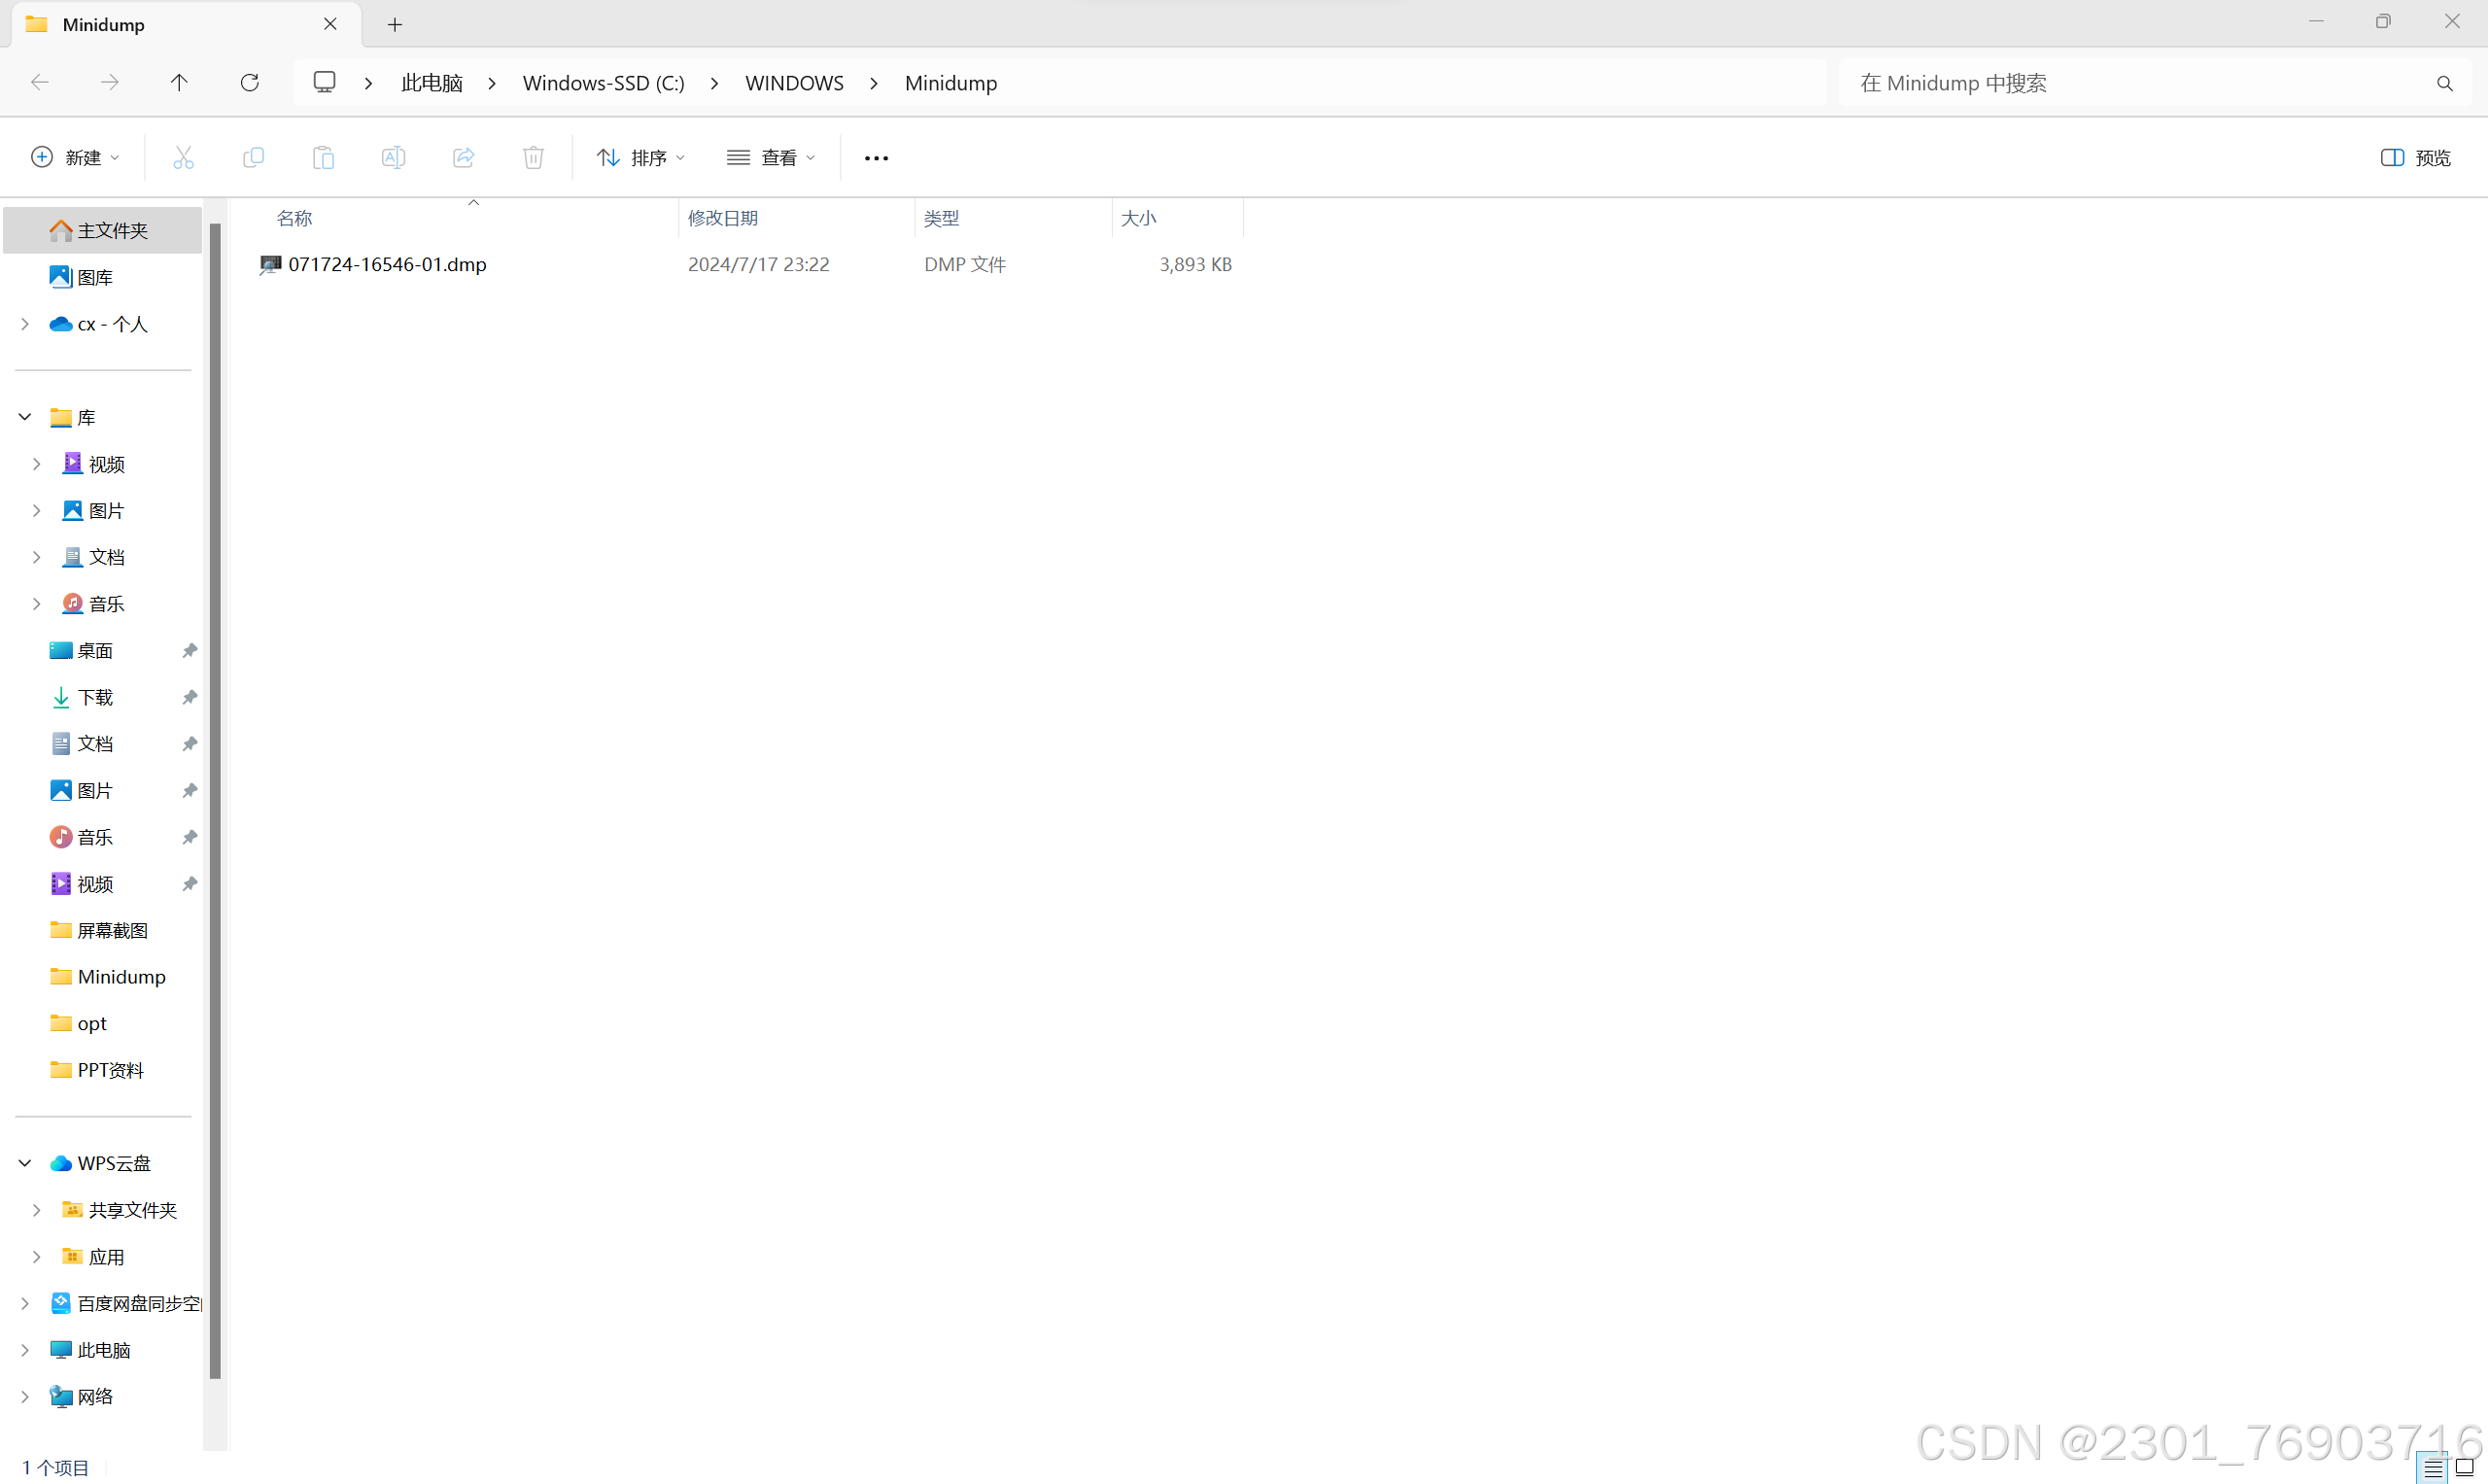The width and height of the screenshot is (2488, 1484).
Task: Click the Delete trash can icon
Action: [x=533, y=157]
